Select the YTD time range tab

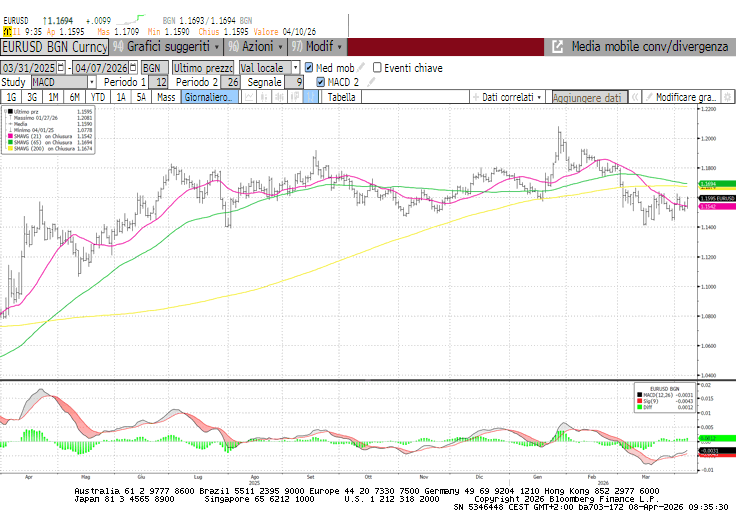click(x=98, y=97)
